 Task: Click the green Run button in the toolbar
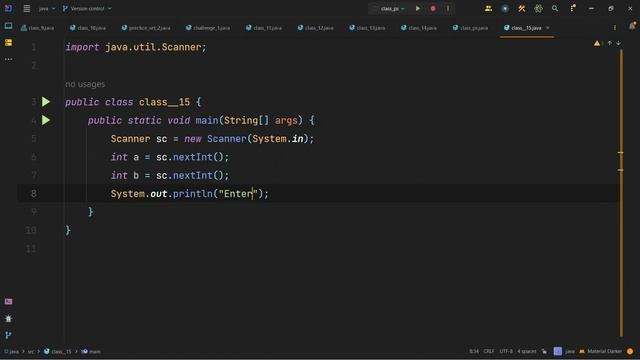tap(418, 8)
